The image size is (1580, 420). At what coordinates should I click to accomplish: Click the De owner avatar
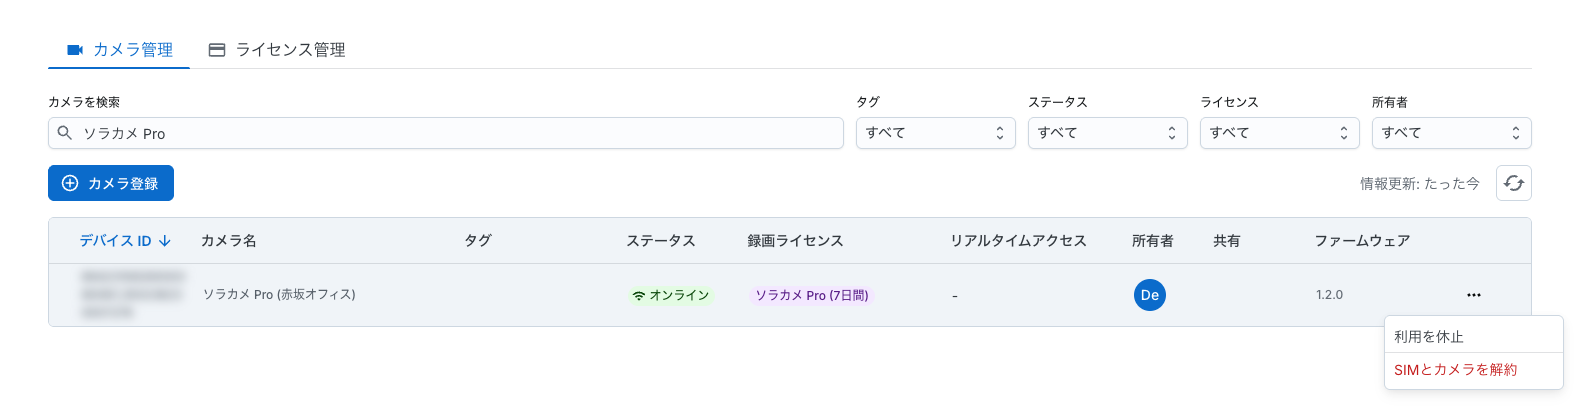point(1150,295)
